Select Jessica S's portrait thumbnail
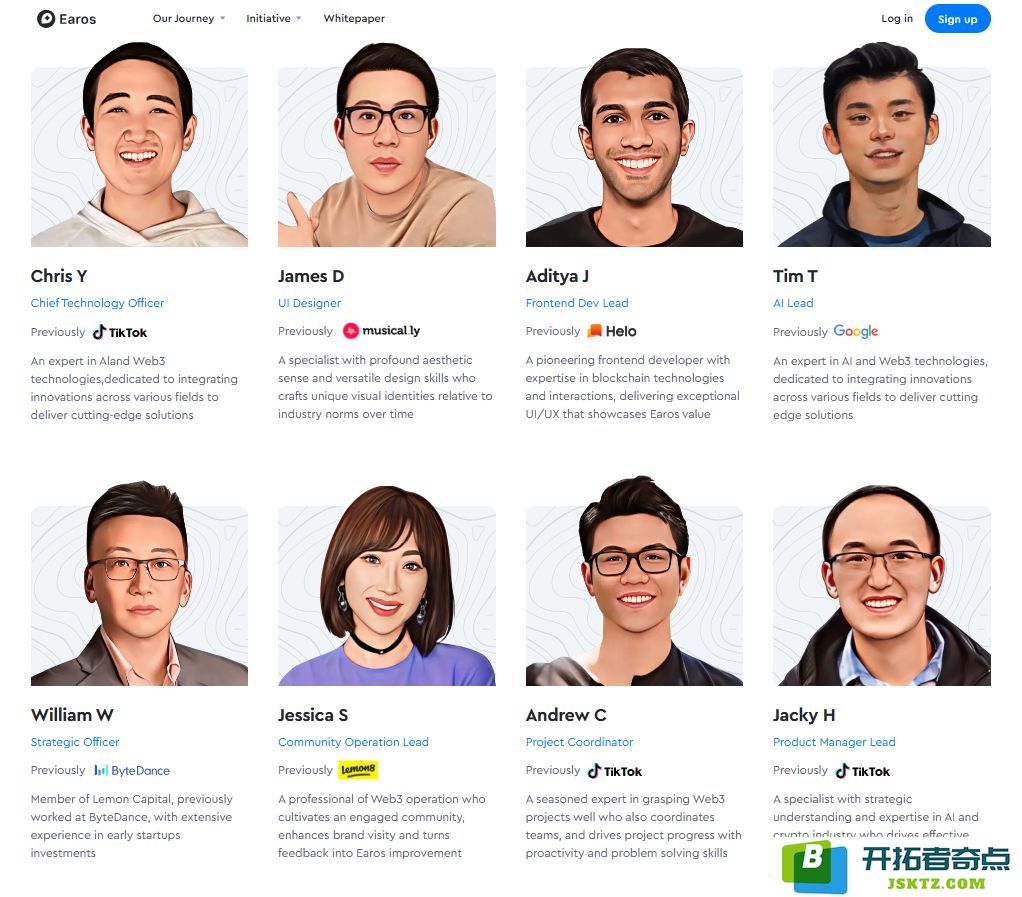 387,585
